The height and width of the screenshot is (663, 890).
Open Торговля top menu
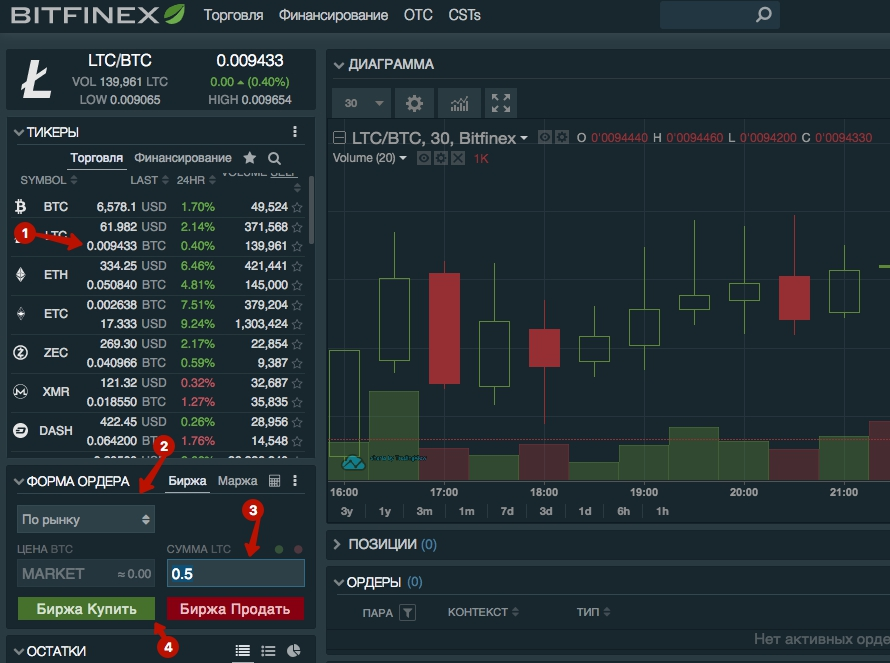233,15
